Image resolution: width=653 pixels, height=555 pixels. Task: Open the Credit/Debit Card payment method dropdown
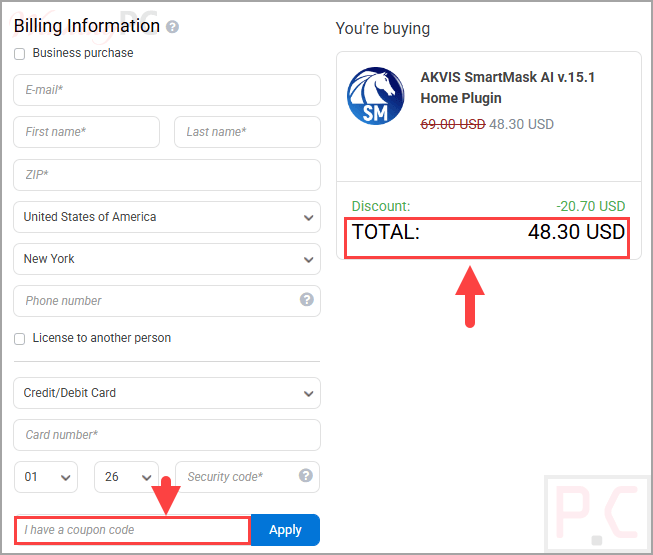[167, 393]
